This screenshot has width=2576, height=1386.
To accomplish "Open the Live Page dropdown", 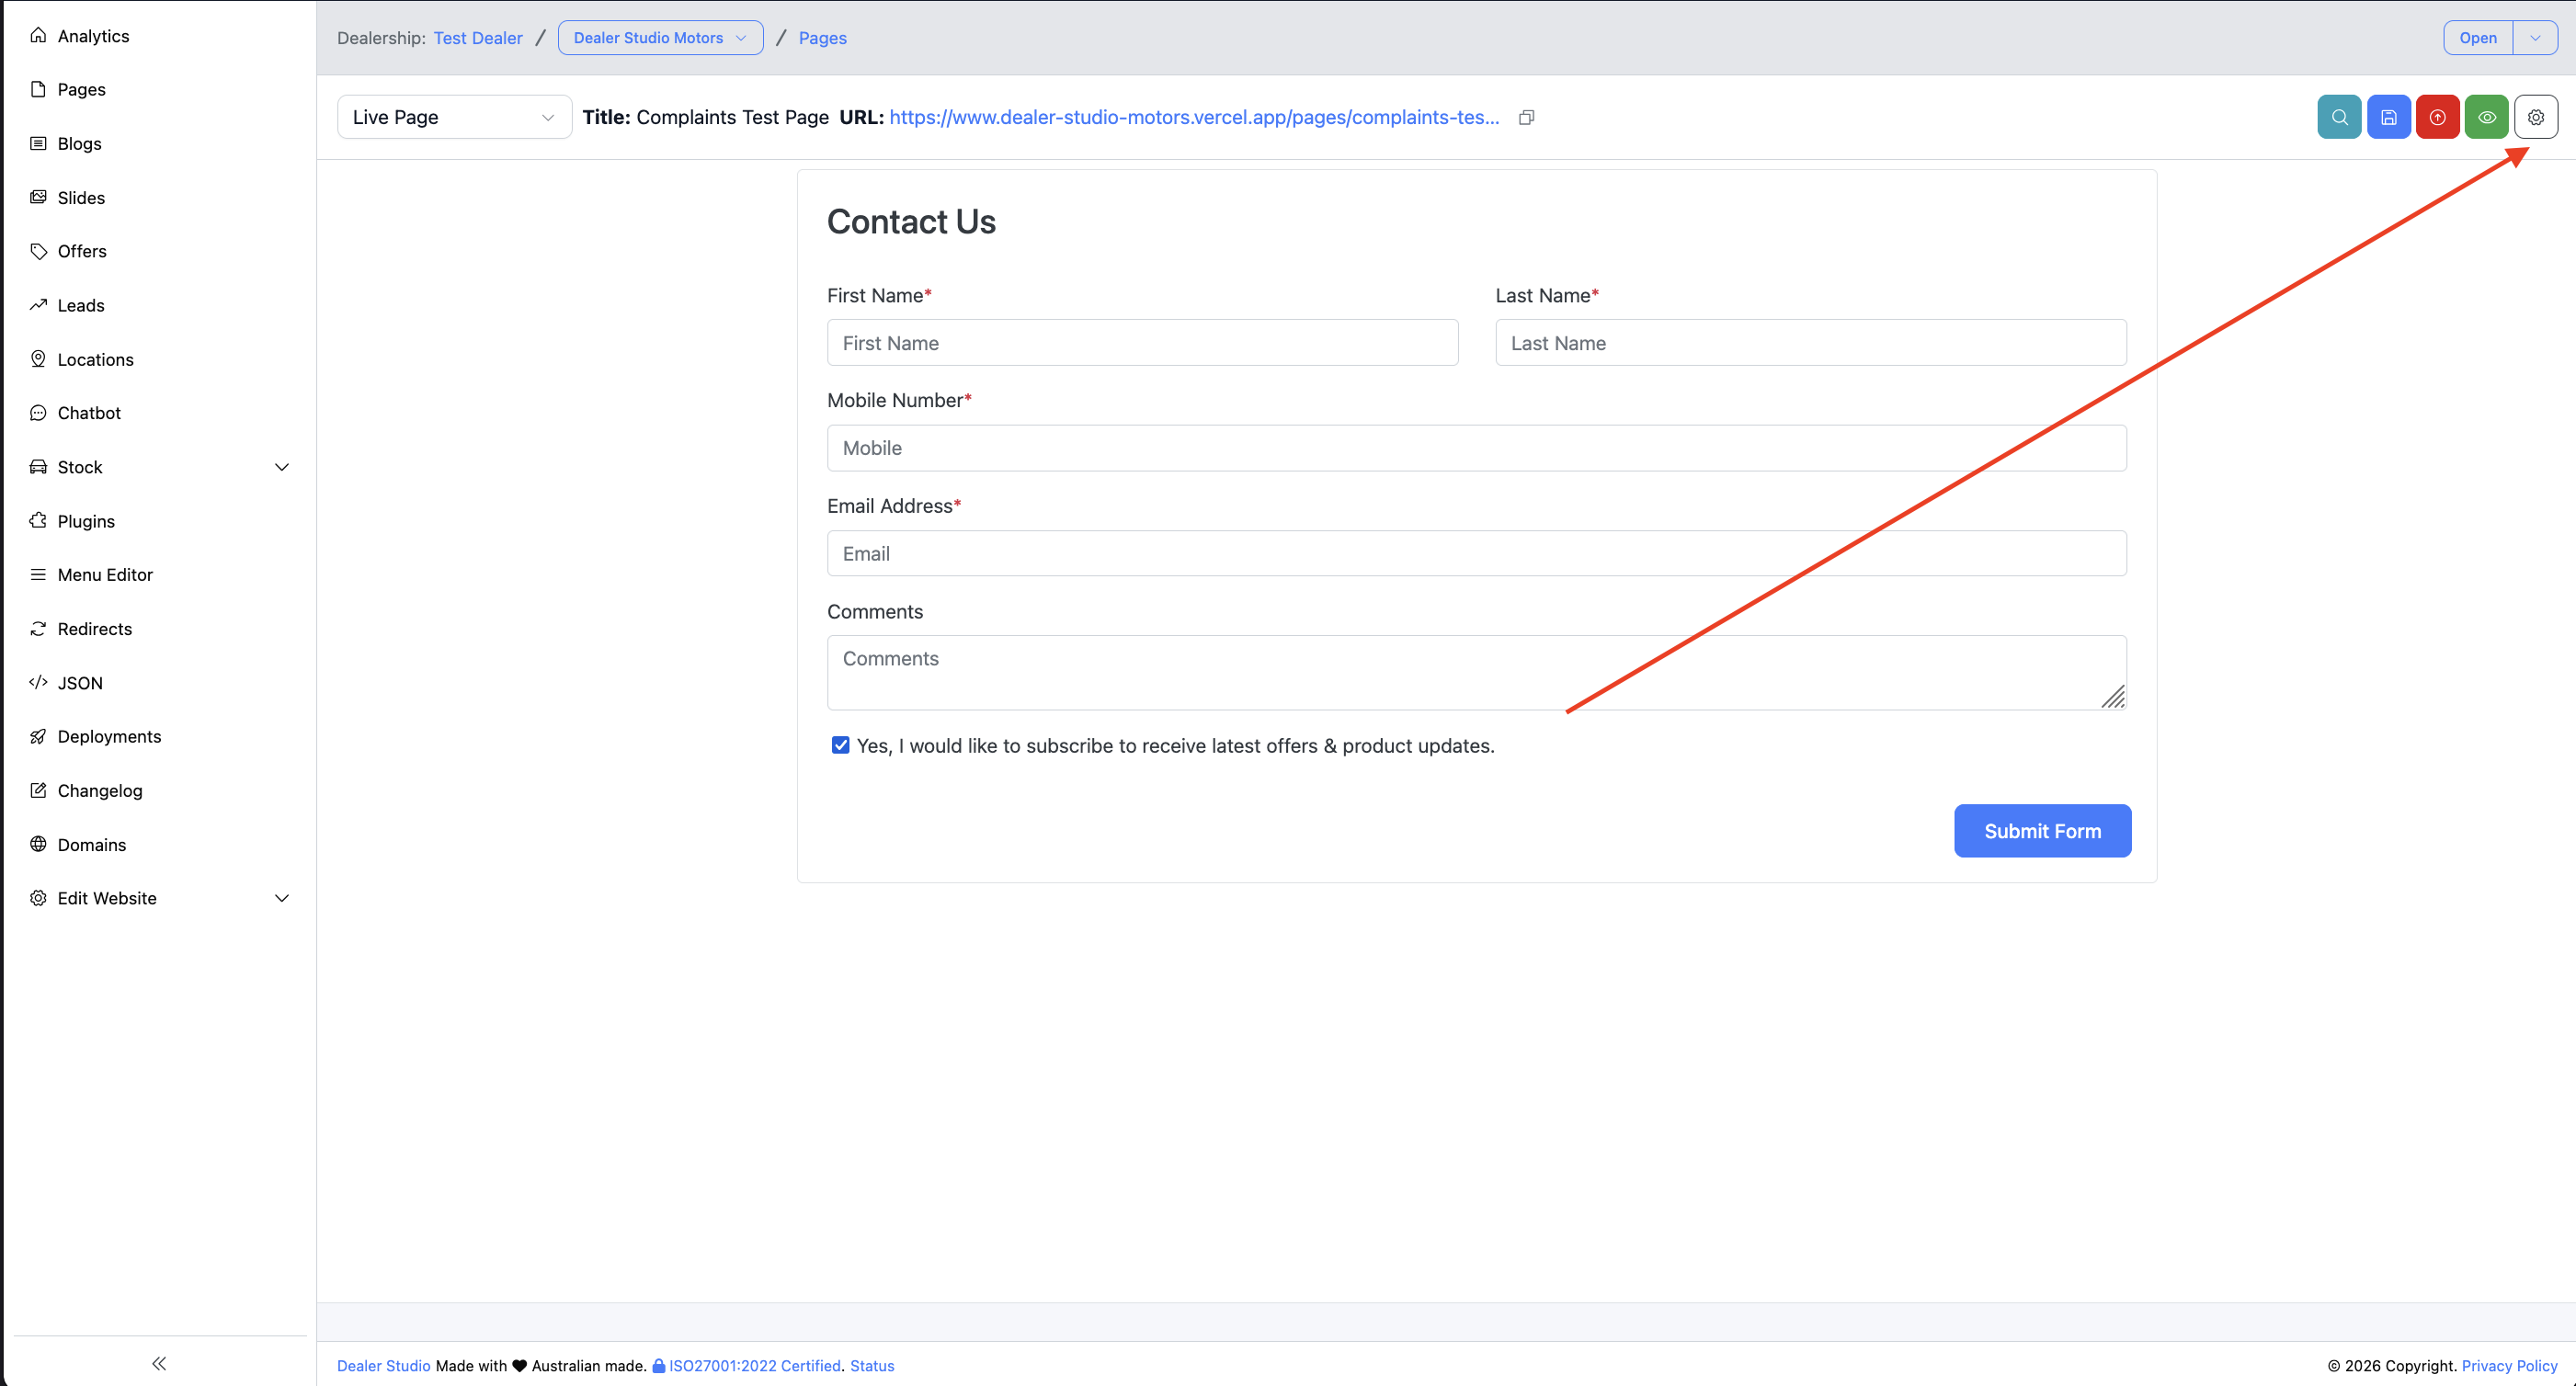I will tap(454, 117).
